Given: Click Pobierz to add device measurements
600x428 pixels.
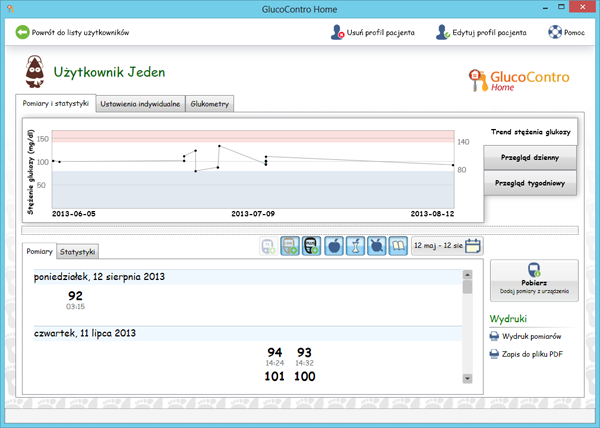Looking at the screenshot, I should click(534, 280).
